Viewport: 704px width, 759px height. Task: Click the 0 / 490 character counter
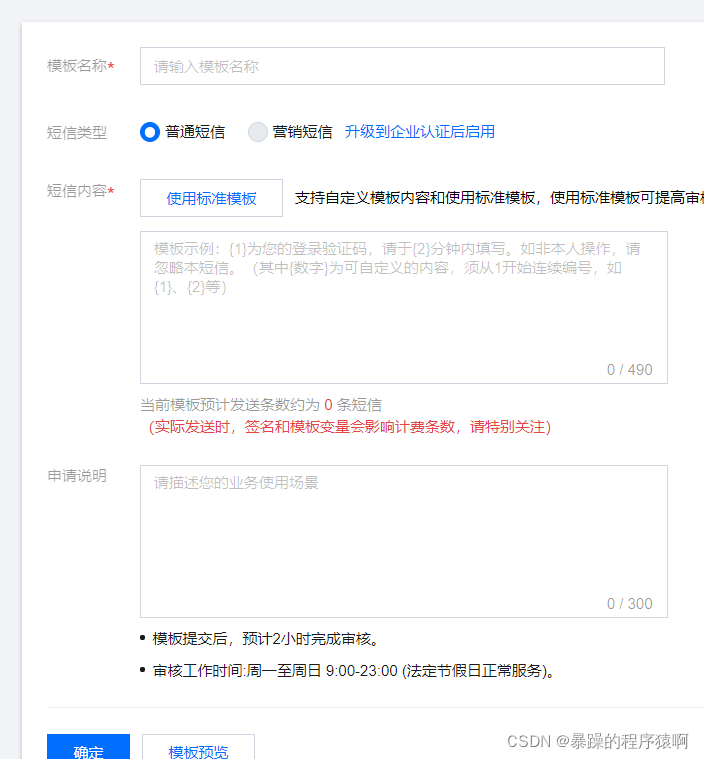[x=629, y=370]
